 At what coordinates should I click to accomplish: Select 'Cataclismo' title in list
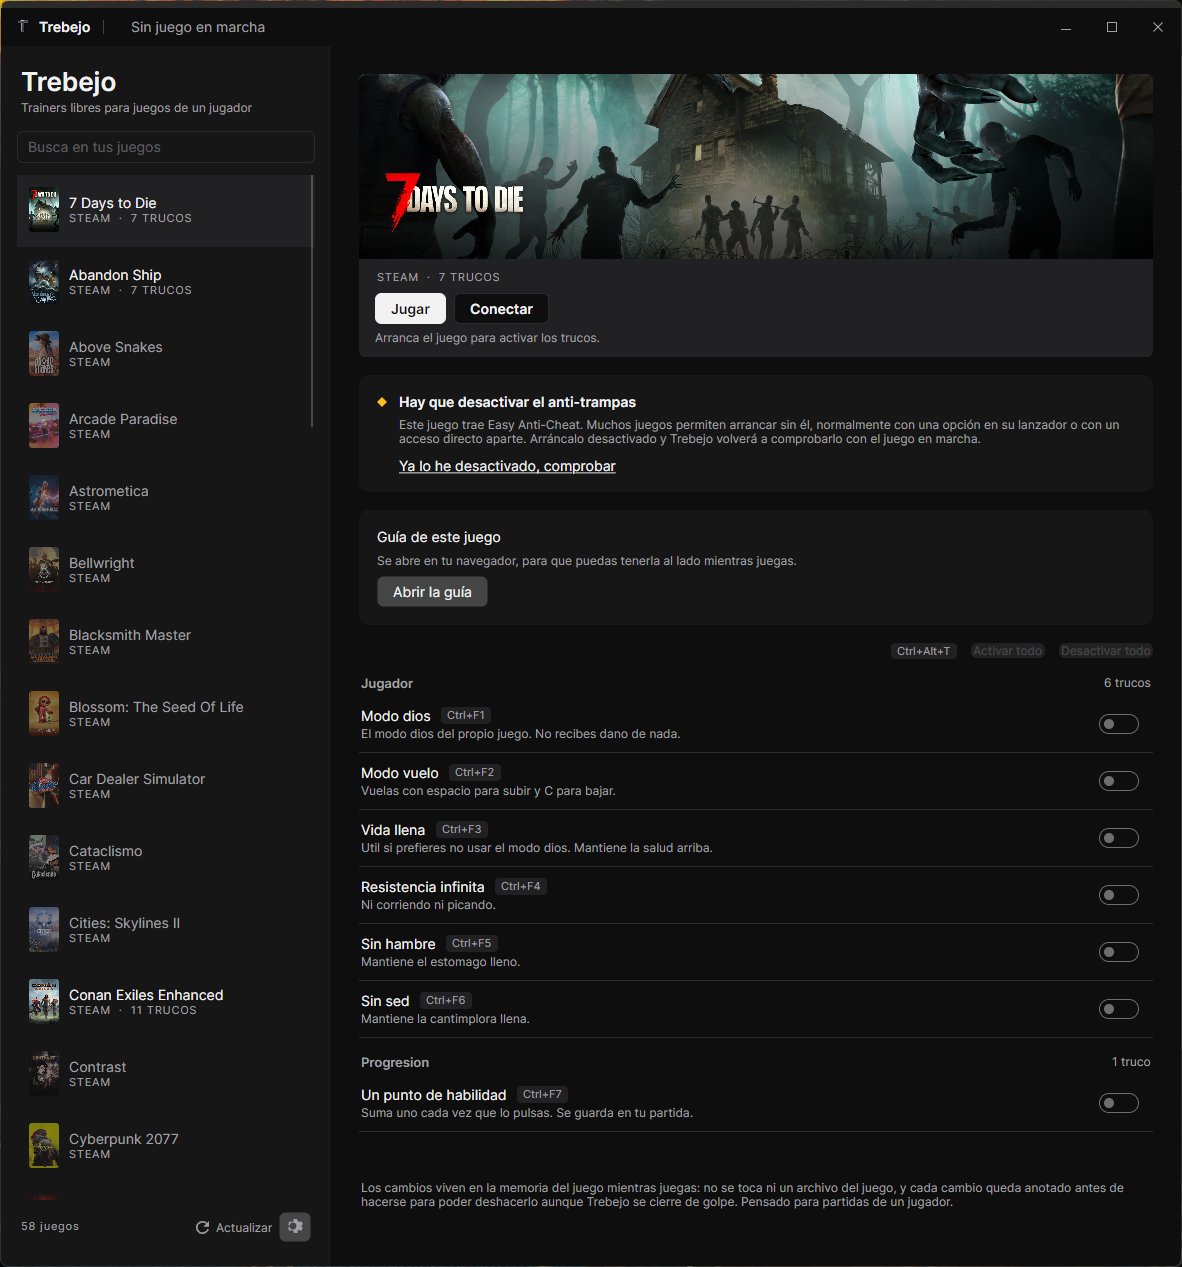[106, 851]
